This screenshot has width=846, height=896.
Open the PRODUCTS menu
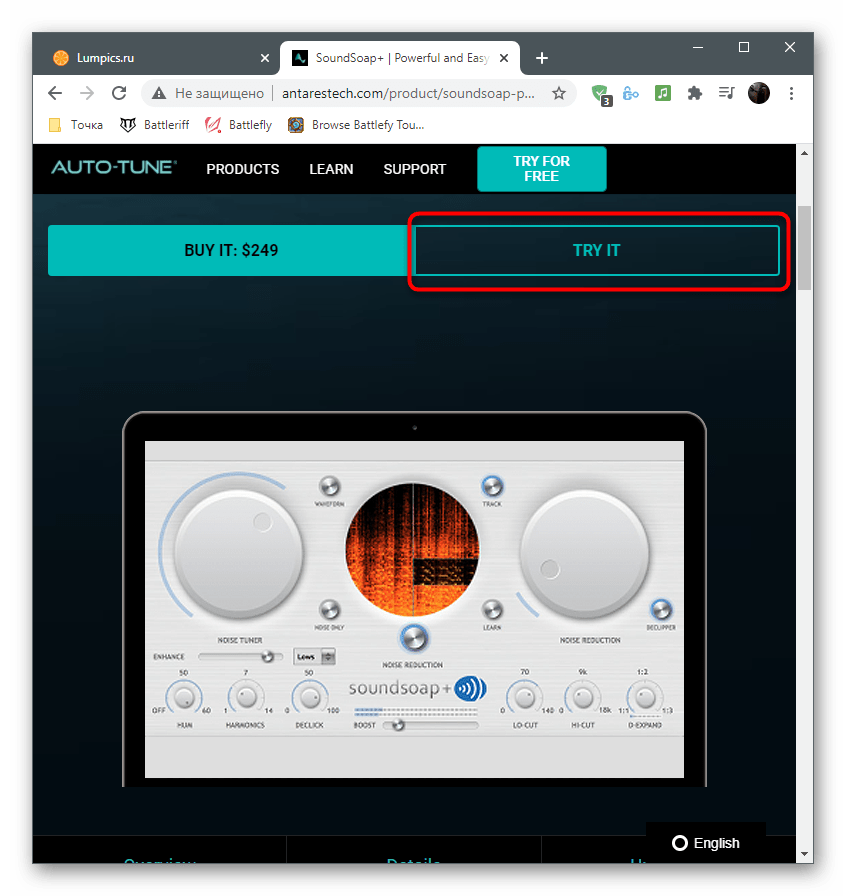click(x=243, y=169)
